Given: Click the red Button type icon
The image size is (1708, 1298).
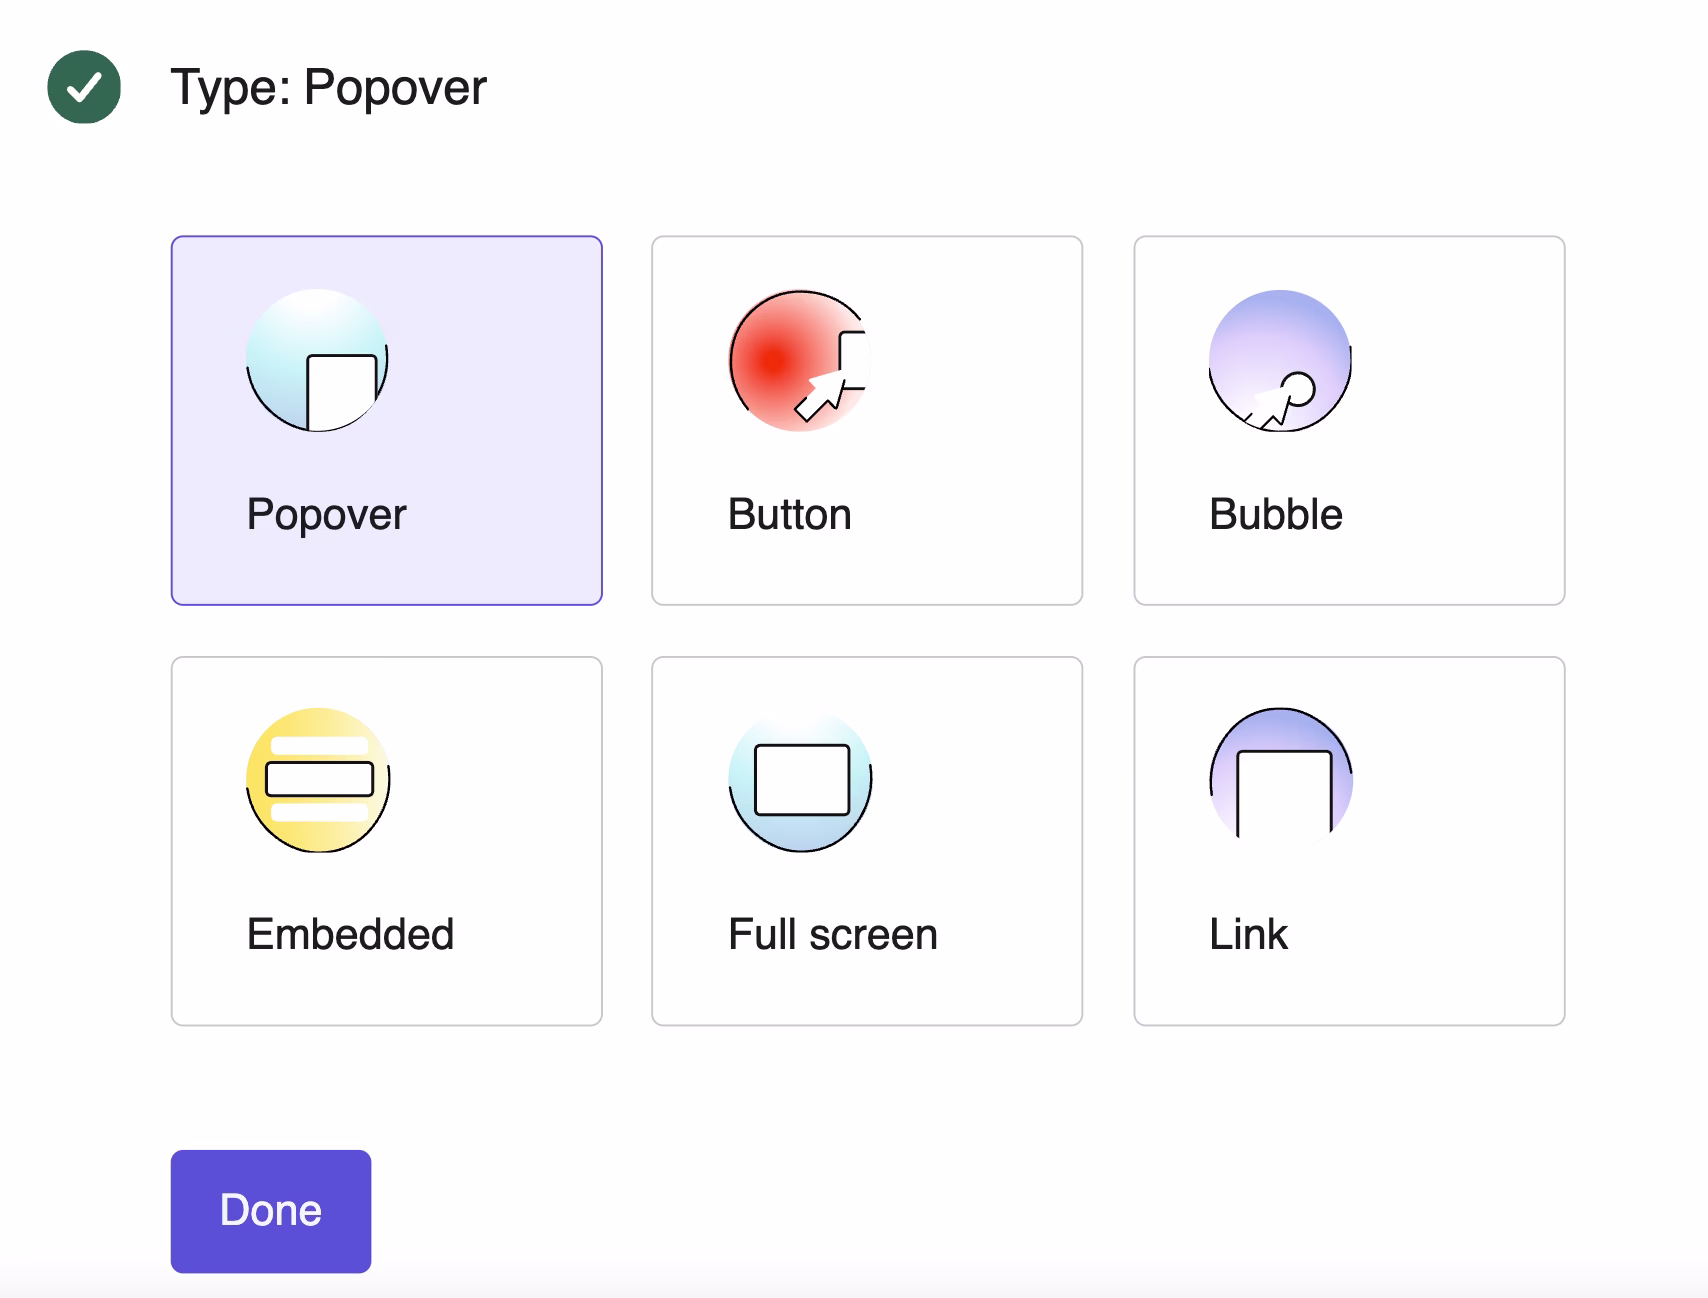Looking at the screenshot, I should pyautogui.click(x=800, y=361).
